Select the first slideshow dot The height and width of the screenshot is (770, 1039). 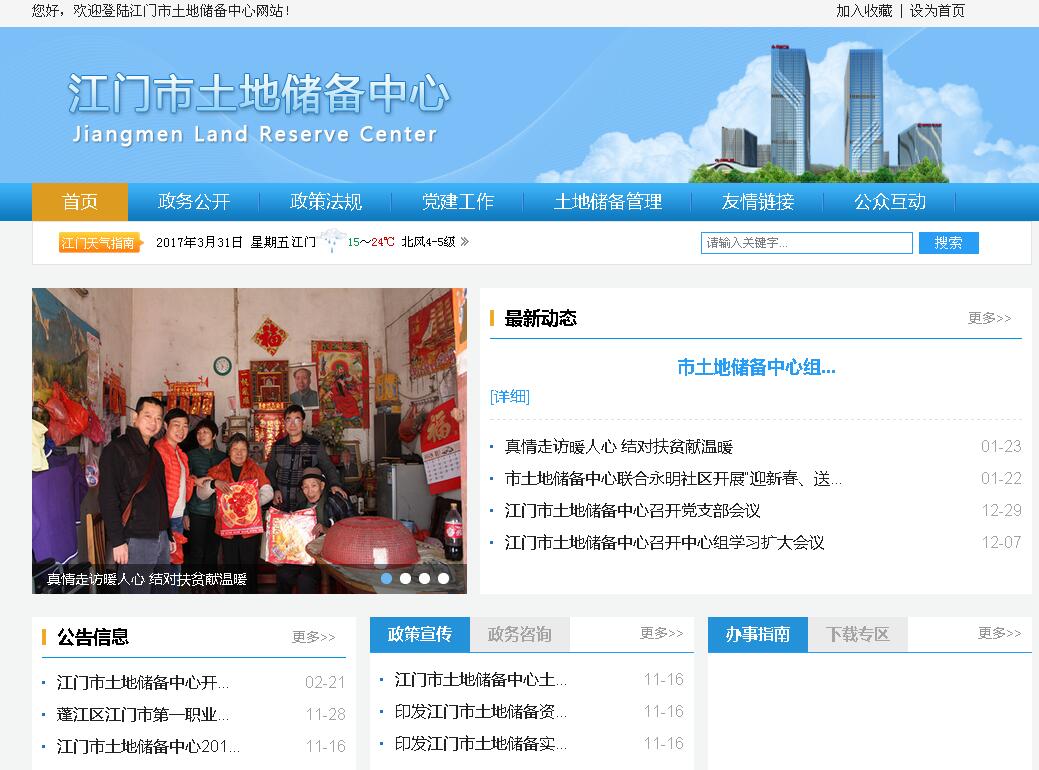point(386,578)
